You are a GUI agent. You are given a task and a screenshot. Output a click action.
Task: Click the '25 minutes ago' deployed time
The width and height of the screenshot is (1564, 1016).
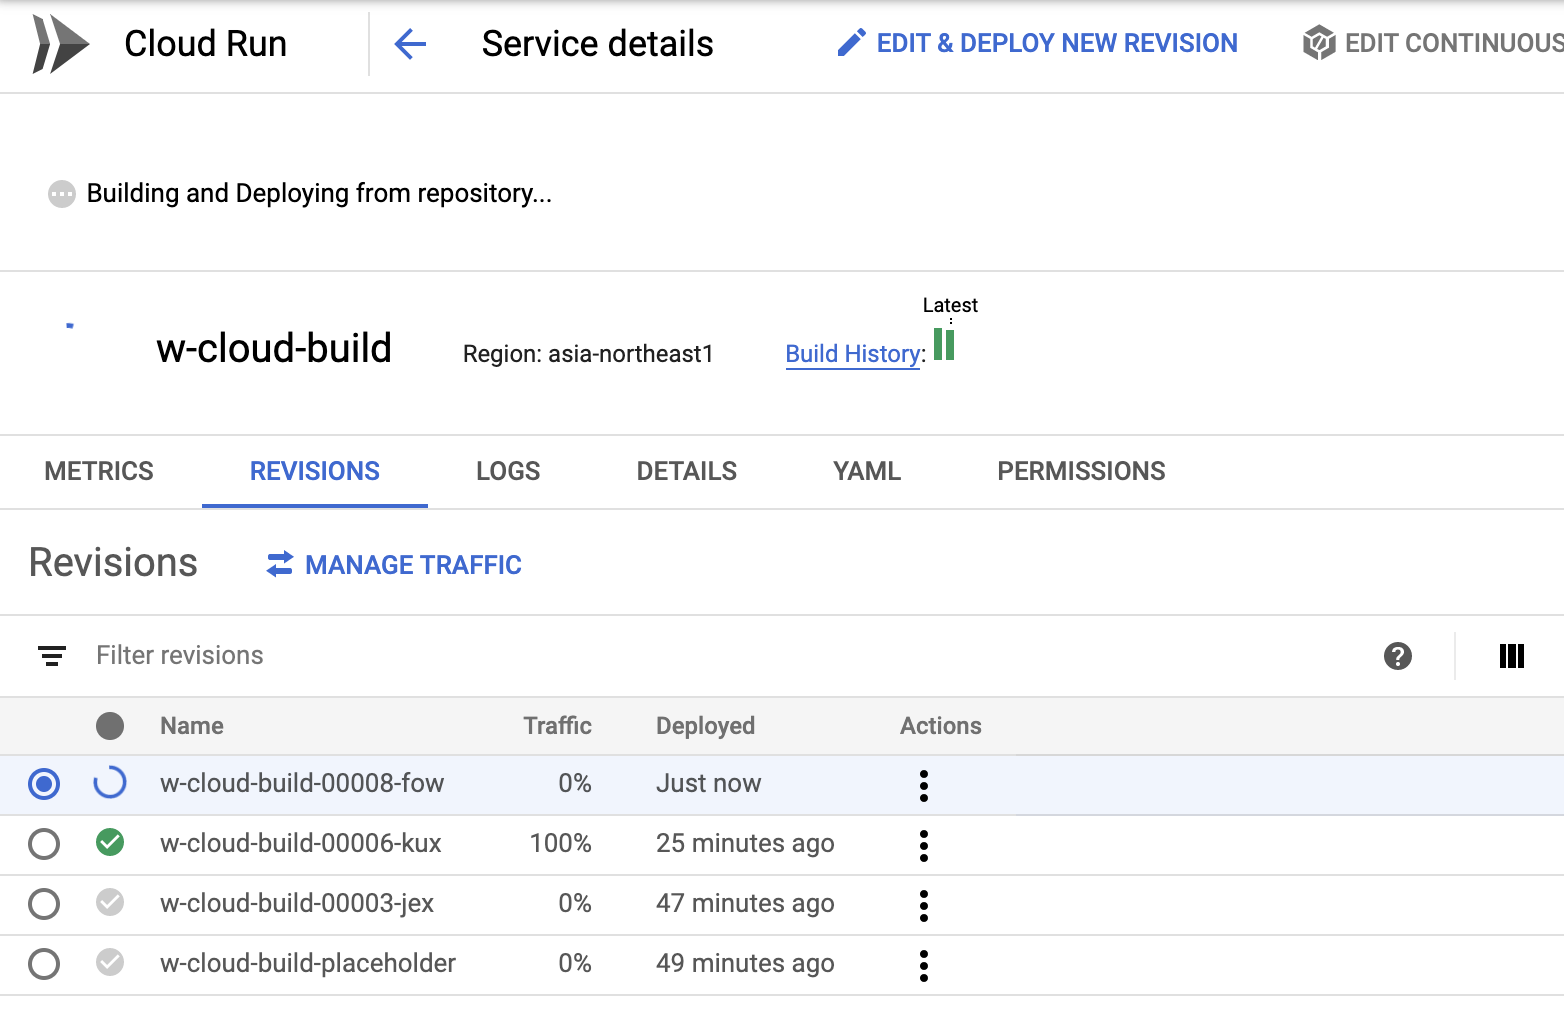[x=745, y=844]
